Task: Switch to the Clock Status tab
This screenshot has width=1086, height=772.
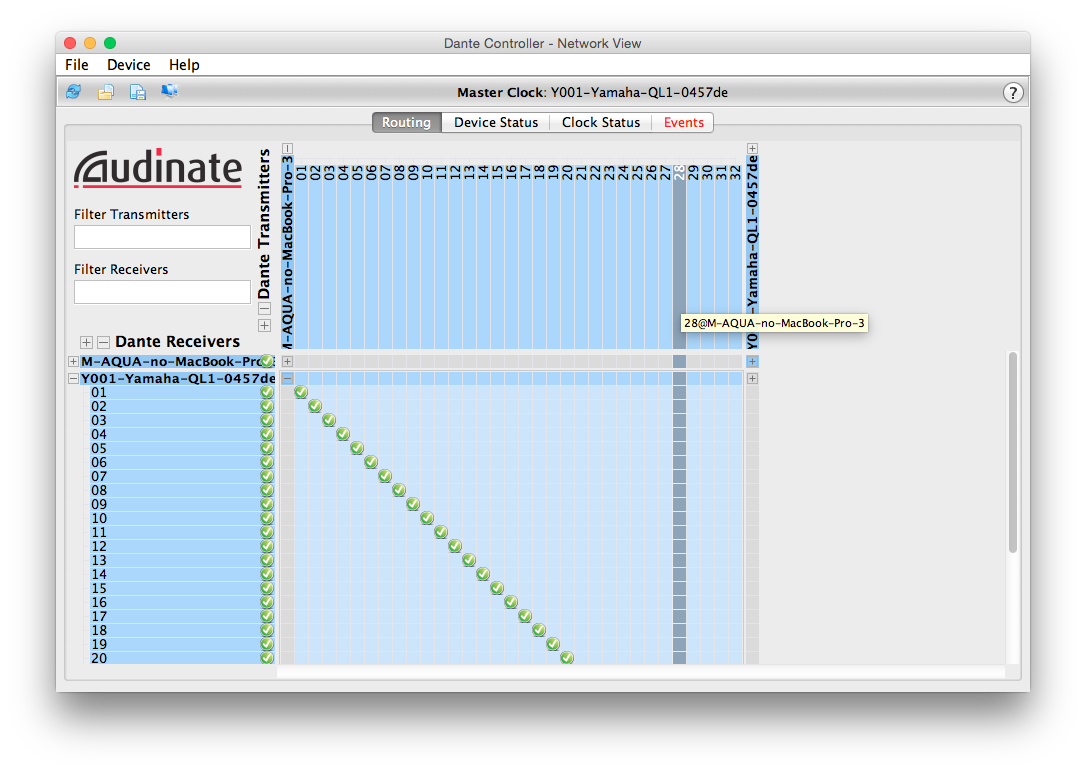Action: click(x=600, y=123)
